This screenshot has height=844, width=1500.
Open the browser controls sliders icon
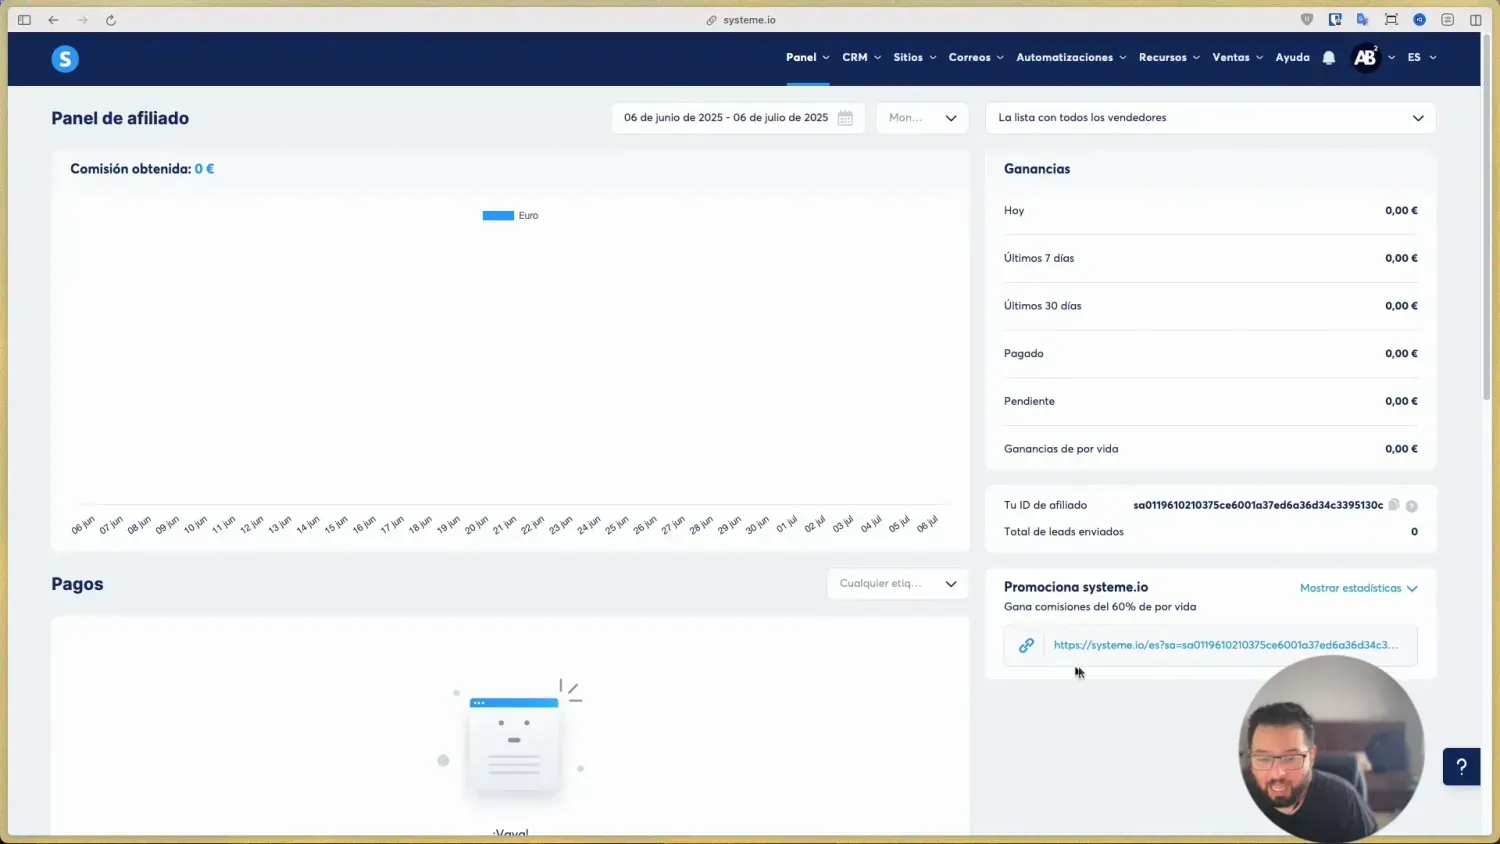click(x=1447, y=19)
